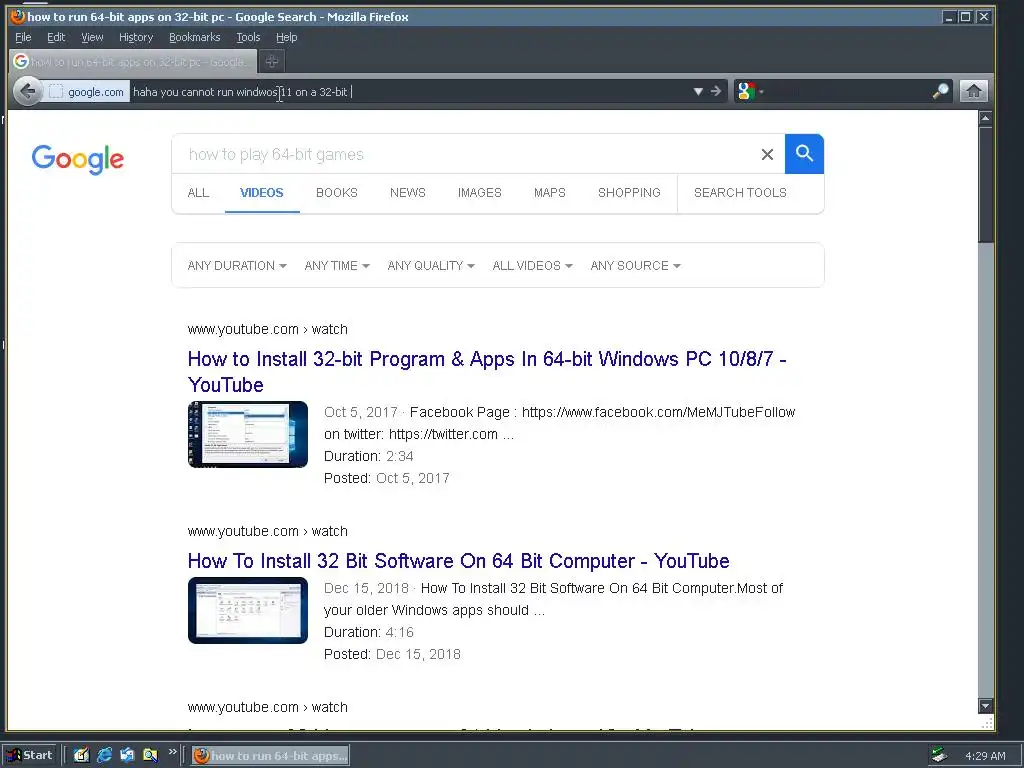The width and height of the screenshot is (1024, 768).
Task: Click the 4:16 video thumbnail
Action: point(248,611)
